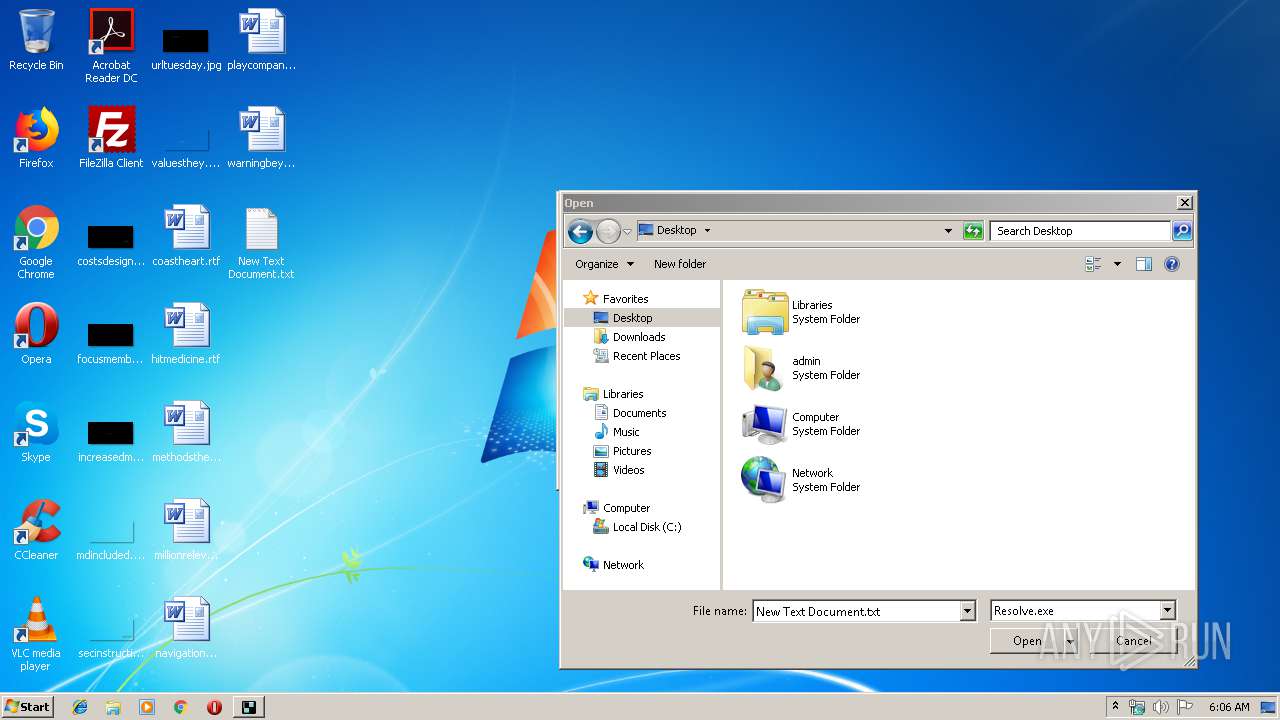Screen dimensions: 1280x720
Task: Click the Search Desktop input field
Action: [1080, 231]
